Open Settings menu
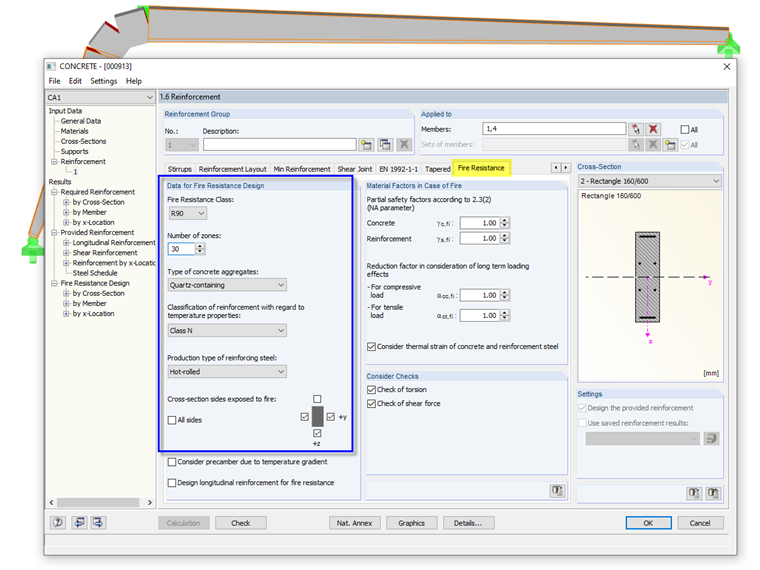Image resolution: width=760 pixels, height=570 pixels. (104, 81)
